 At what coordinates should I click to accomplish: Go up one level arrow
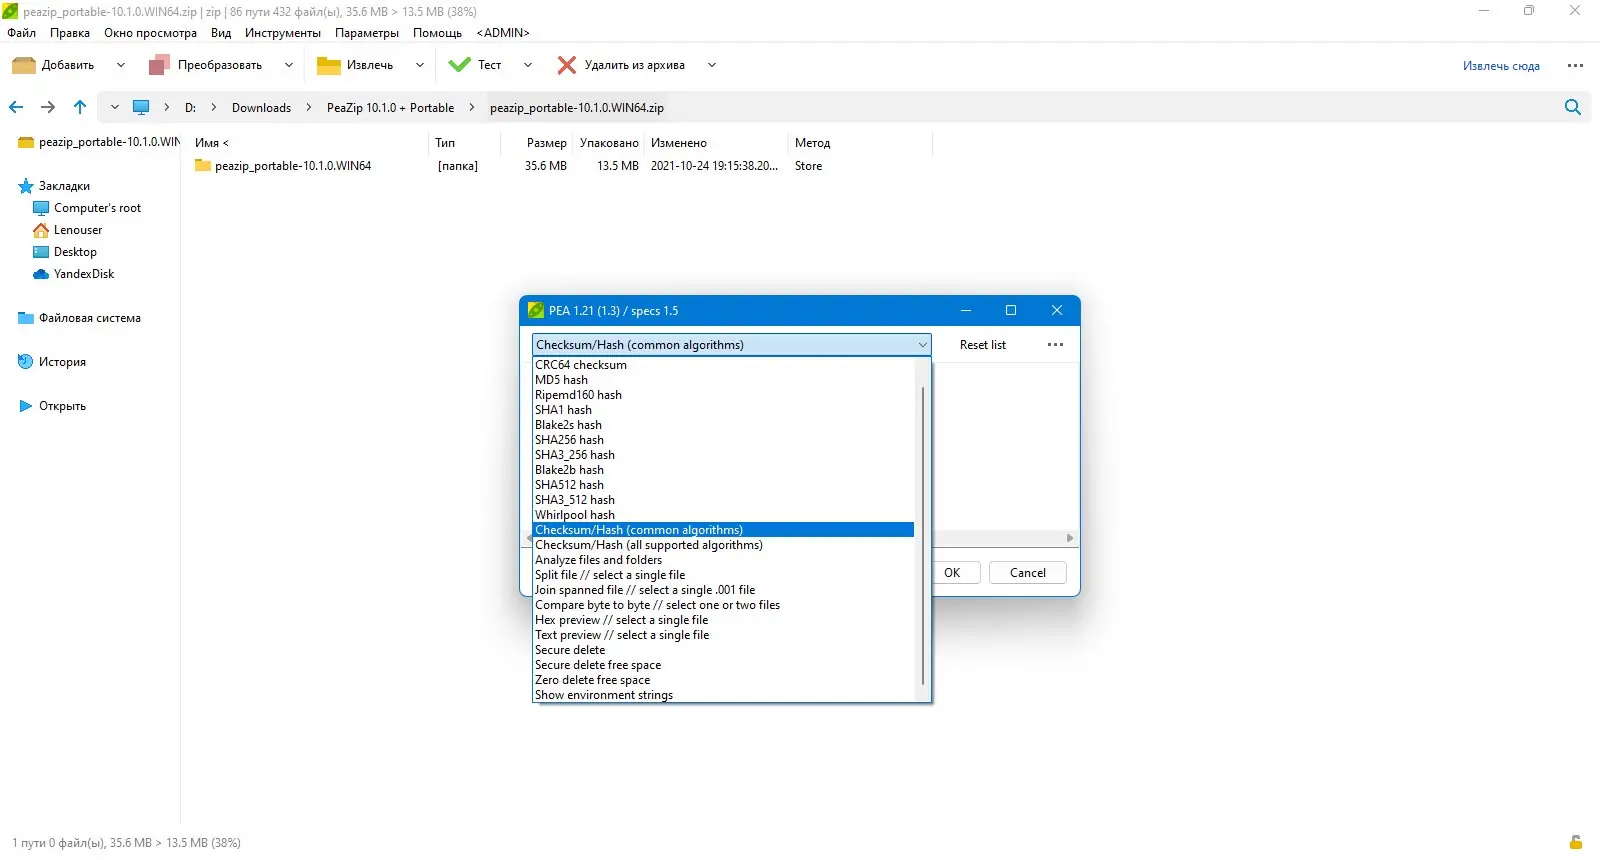coord(80,107)
